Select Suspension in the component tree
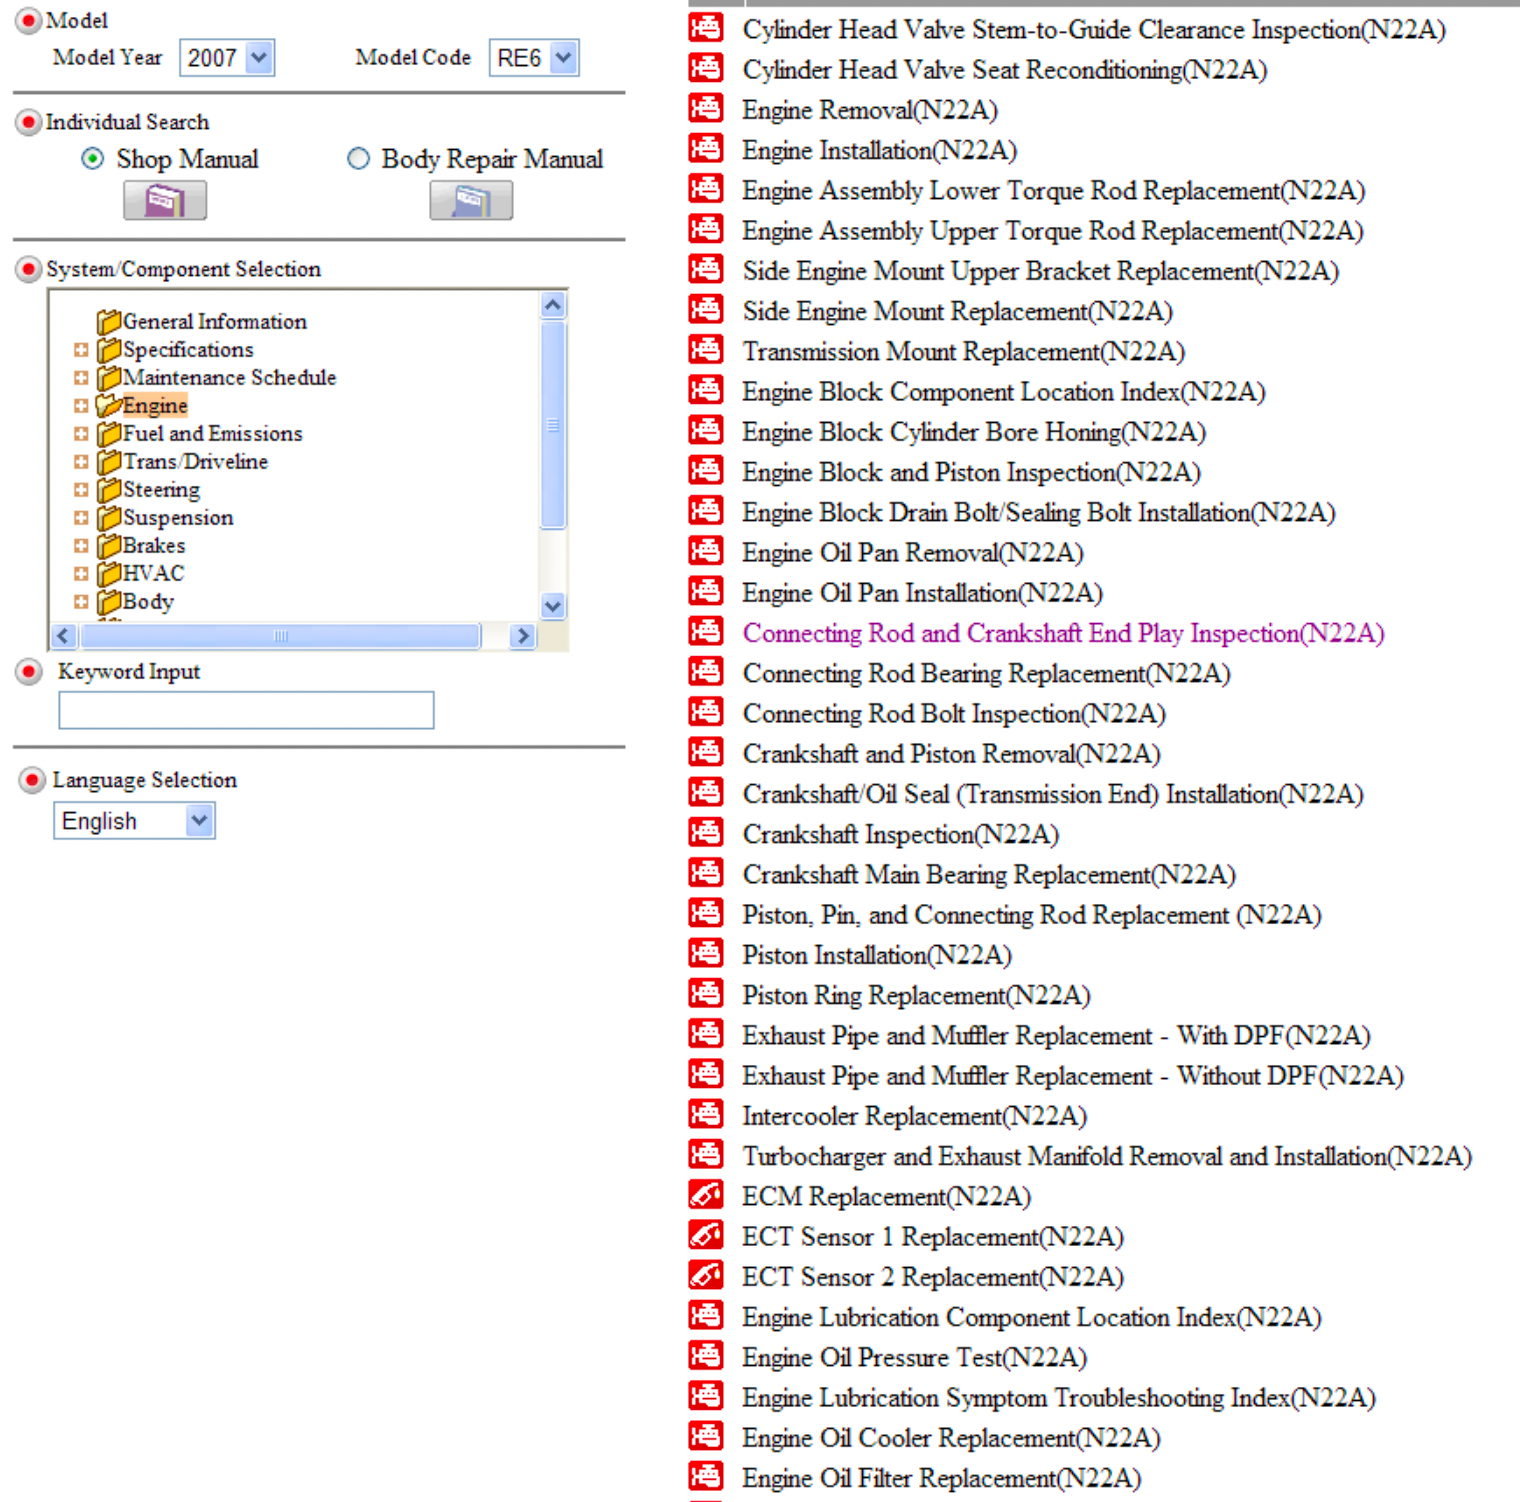The width and height of the screenshot is (1520, 1502). point(177,518)
